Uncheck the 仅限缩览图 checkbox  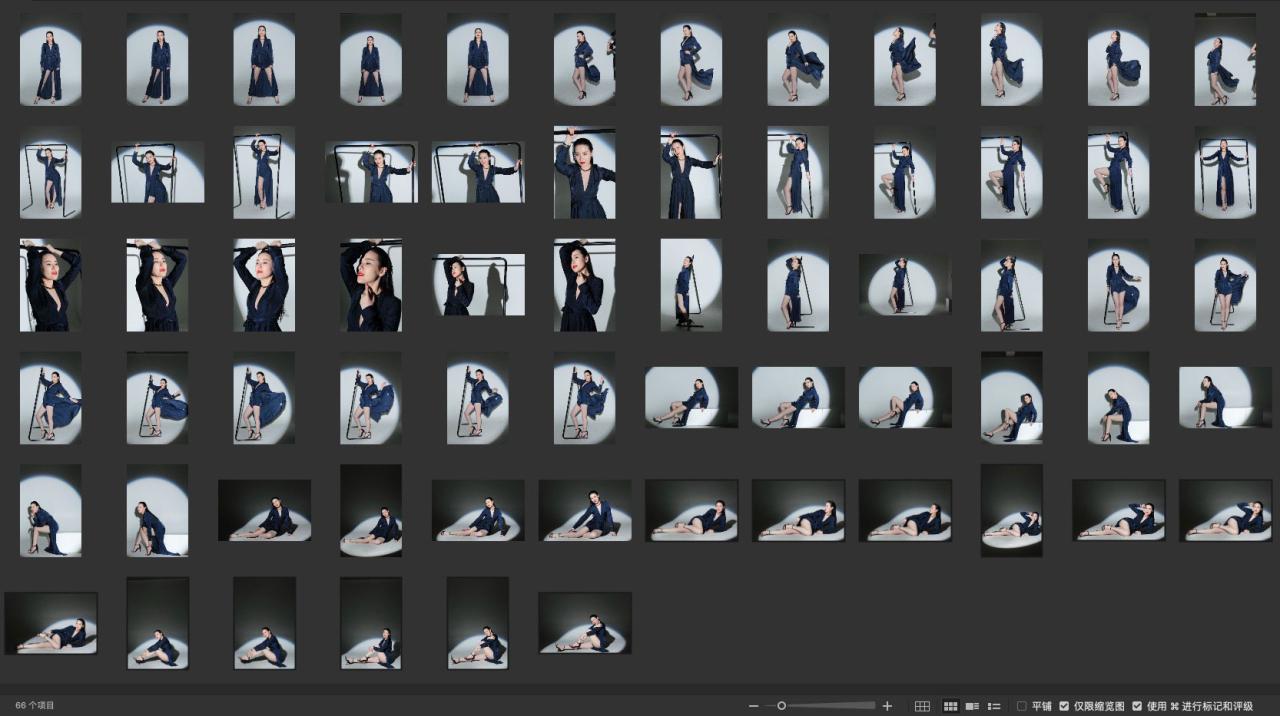(x=1064, y=706)
